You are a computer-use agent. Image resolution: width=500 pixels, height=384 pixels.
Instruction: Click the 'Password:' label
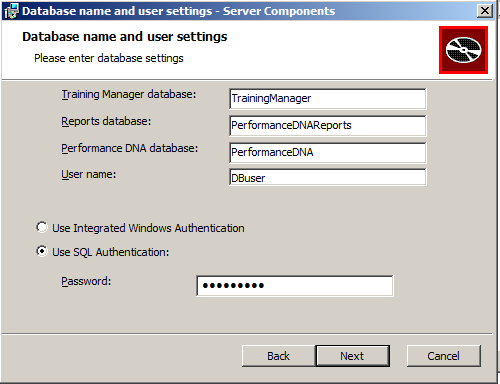(x=86, y=281)
